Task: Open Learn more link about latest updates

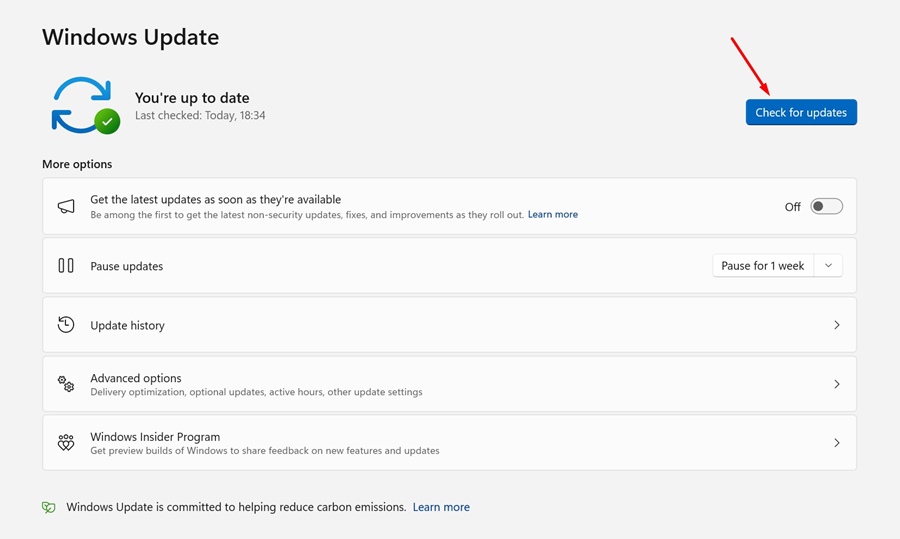Action: [x=553, y=215]
